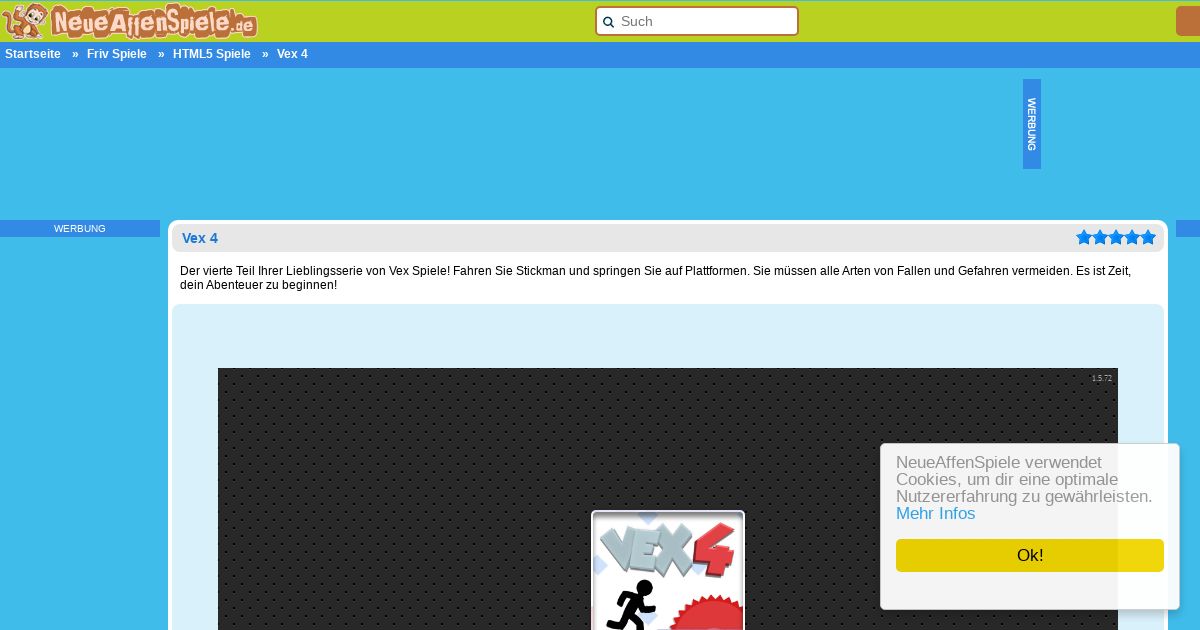Click the search magnifier icon
The height and width of the screenshot is (630, 1200).
coord(608,22)
